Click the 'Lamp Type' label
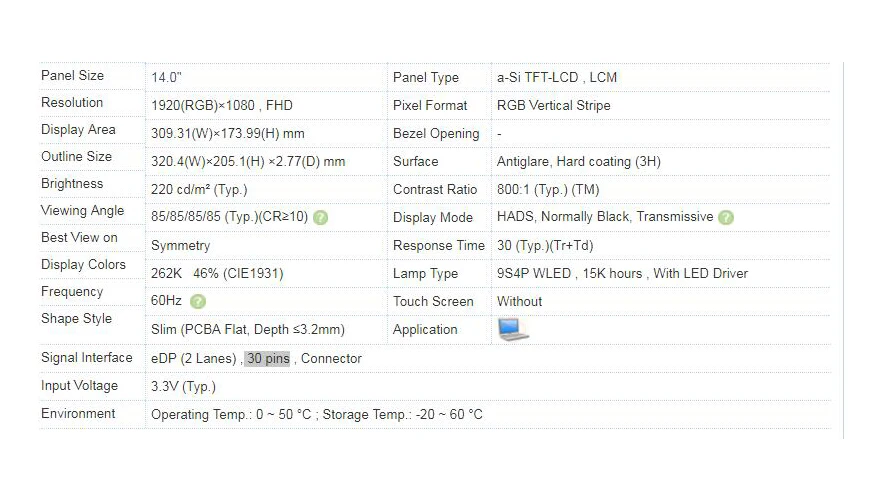The width and height of the screenshot is (872, 491). [425, 274]
